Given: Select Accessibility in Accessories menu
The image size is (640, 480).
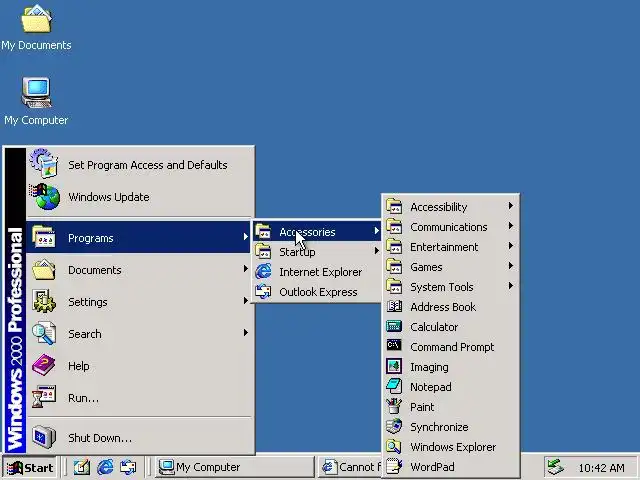Looking at the screenshot, I should [x=451, y=207].
